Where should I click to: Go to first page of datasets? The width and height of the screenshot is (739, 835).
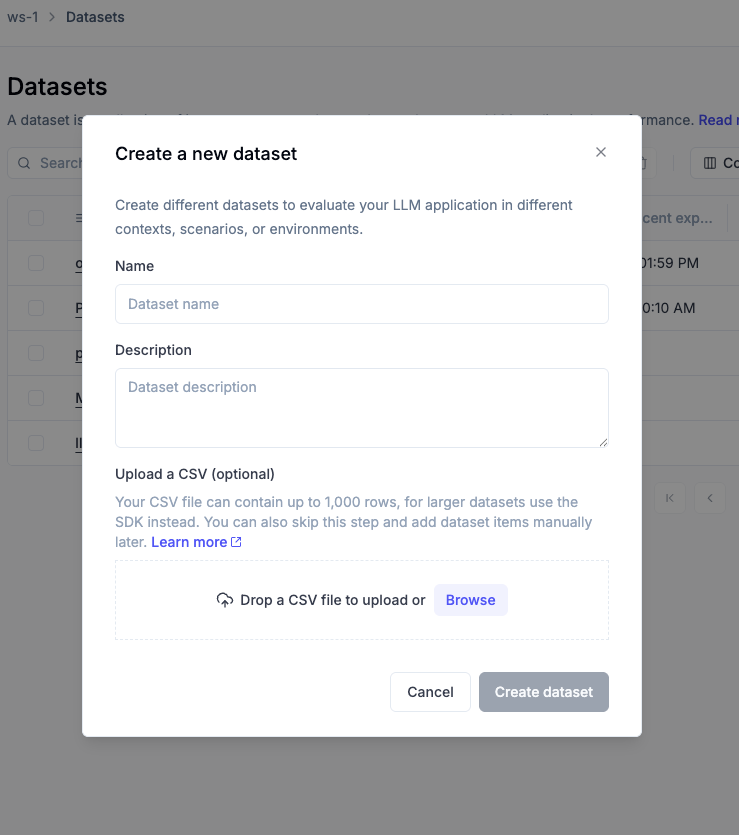click(670, 498)
